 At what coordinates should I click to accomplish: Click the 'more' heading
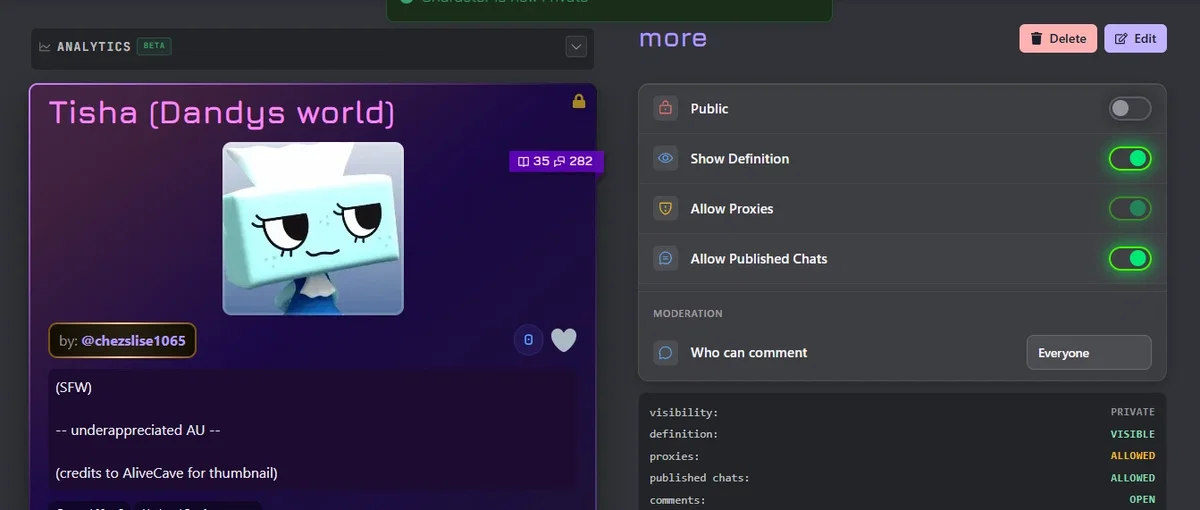point(673,39)
